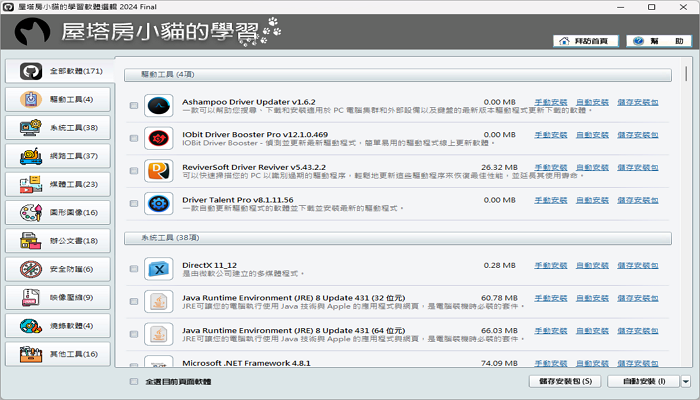Select the 全部軟體(171) tab
700x400 pixels.
58,71
